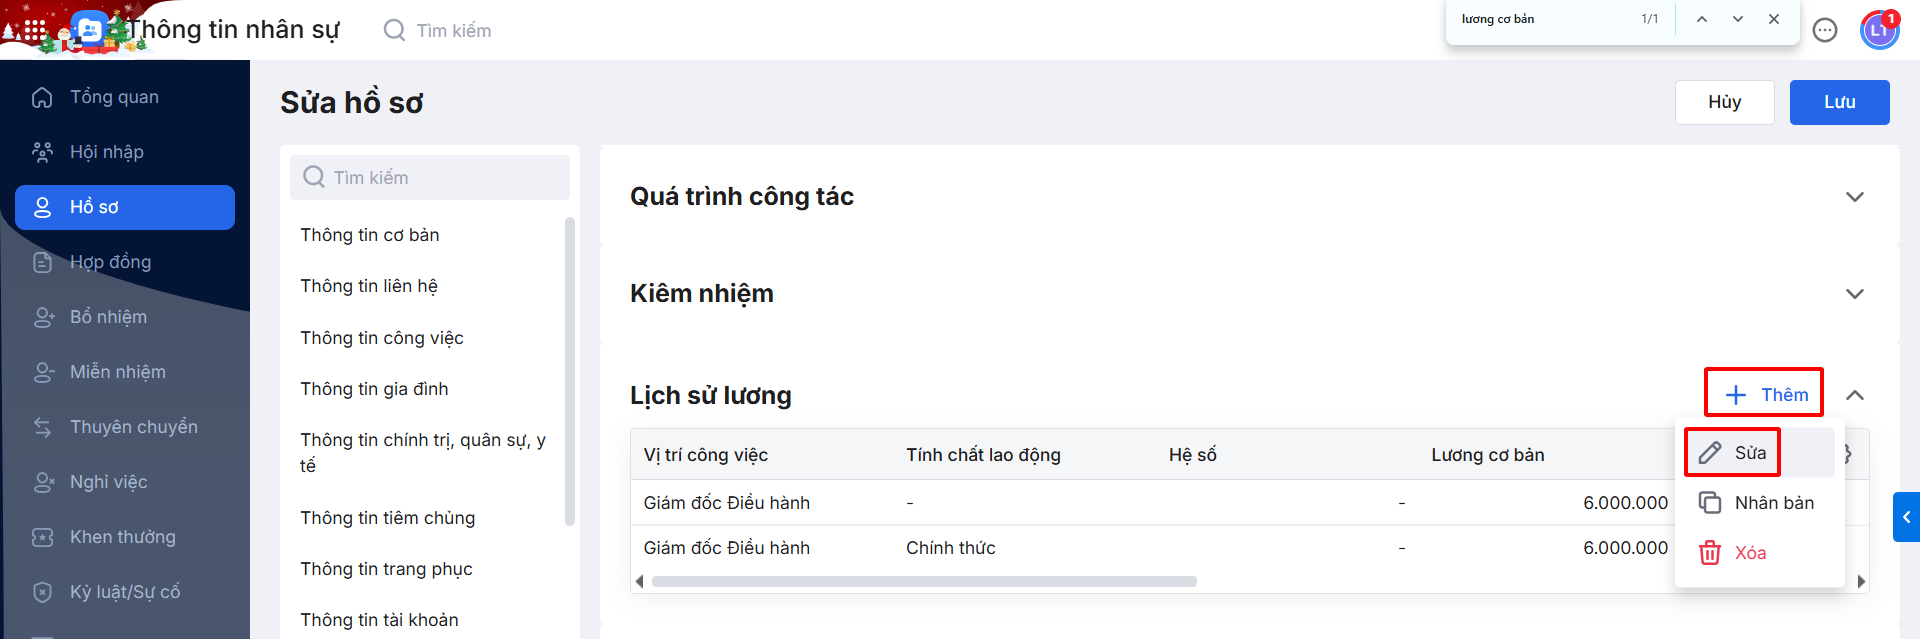
Task: Expand the Kiêm nhiệm section
Action: tap(1854, 294)
